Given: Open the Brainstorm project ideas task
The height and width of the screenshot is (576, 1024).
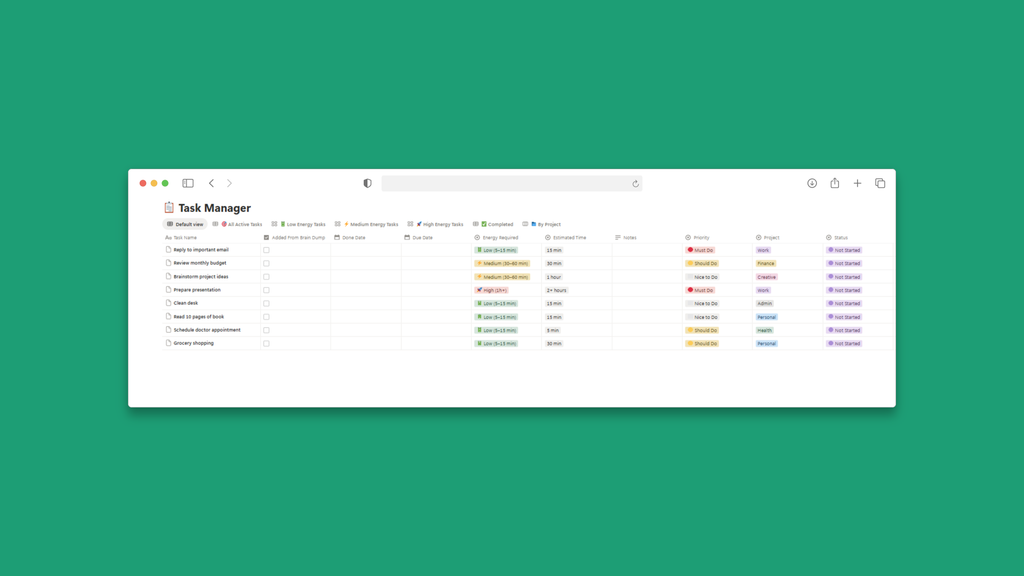Looking at the screenshot, I should click(201, 276).
